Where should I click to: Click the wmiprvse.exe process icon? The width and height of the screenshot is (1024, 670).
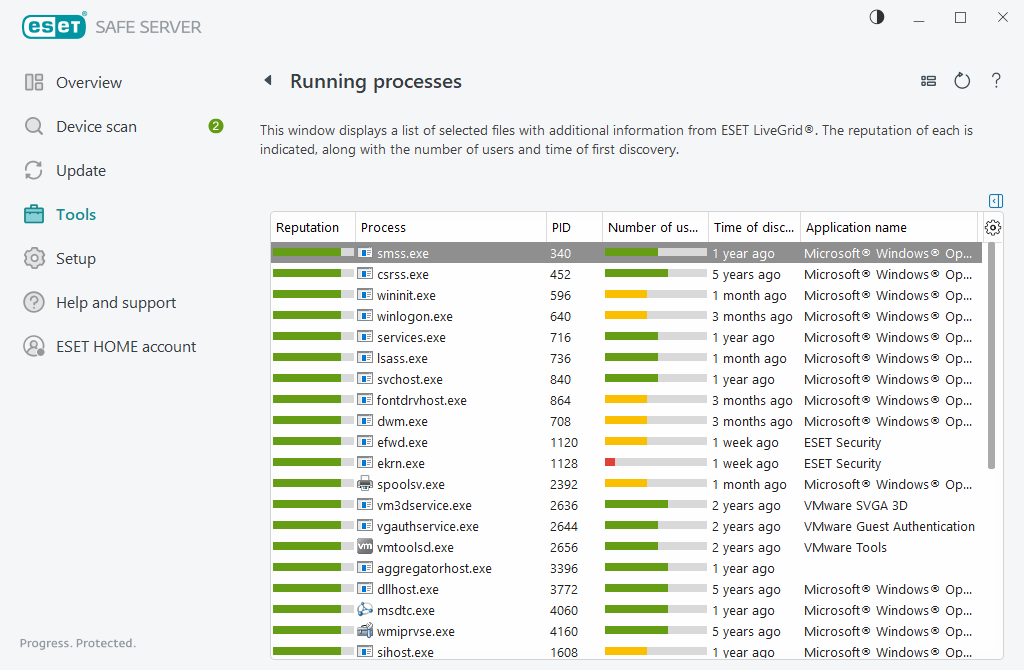365,631
